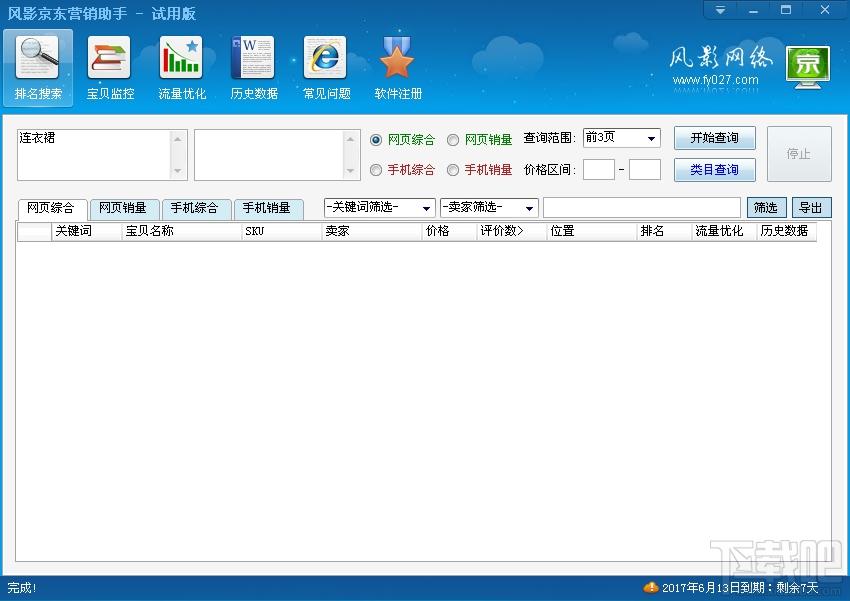Sort by the 宝贝名称 column header
This screenshot has width=850, height=601.
point(182,231)
